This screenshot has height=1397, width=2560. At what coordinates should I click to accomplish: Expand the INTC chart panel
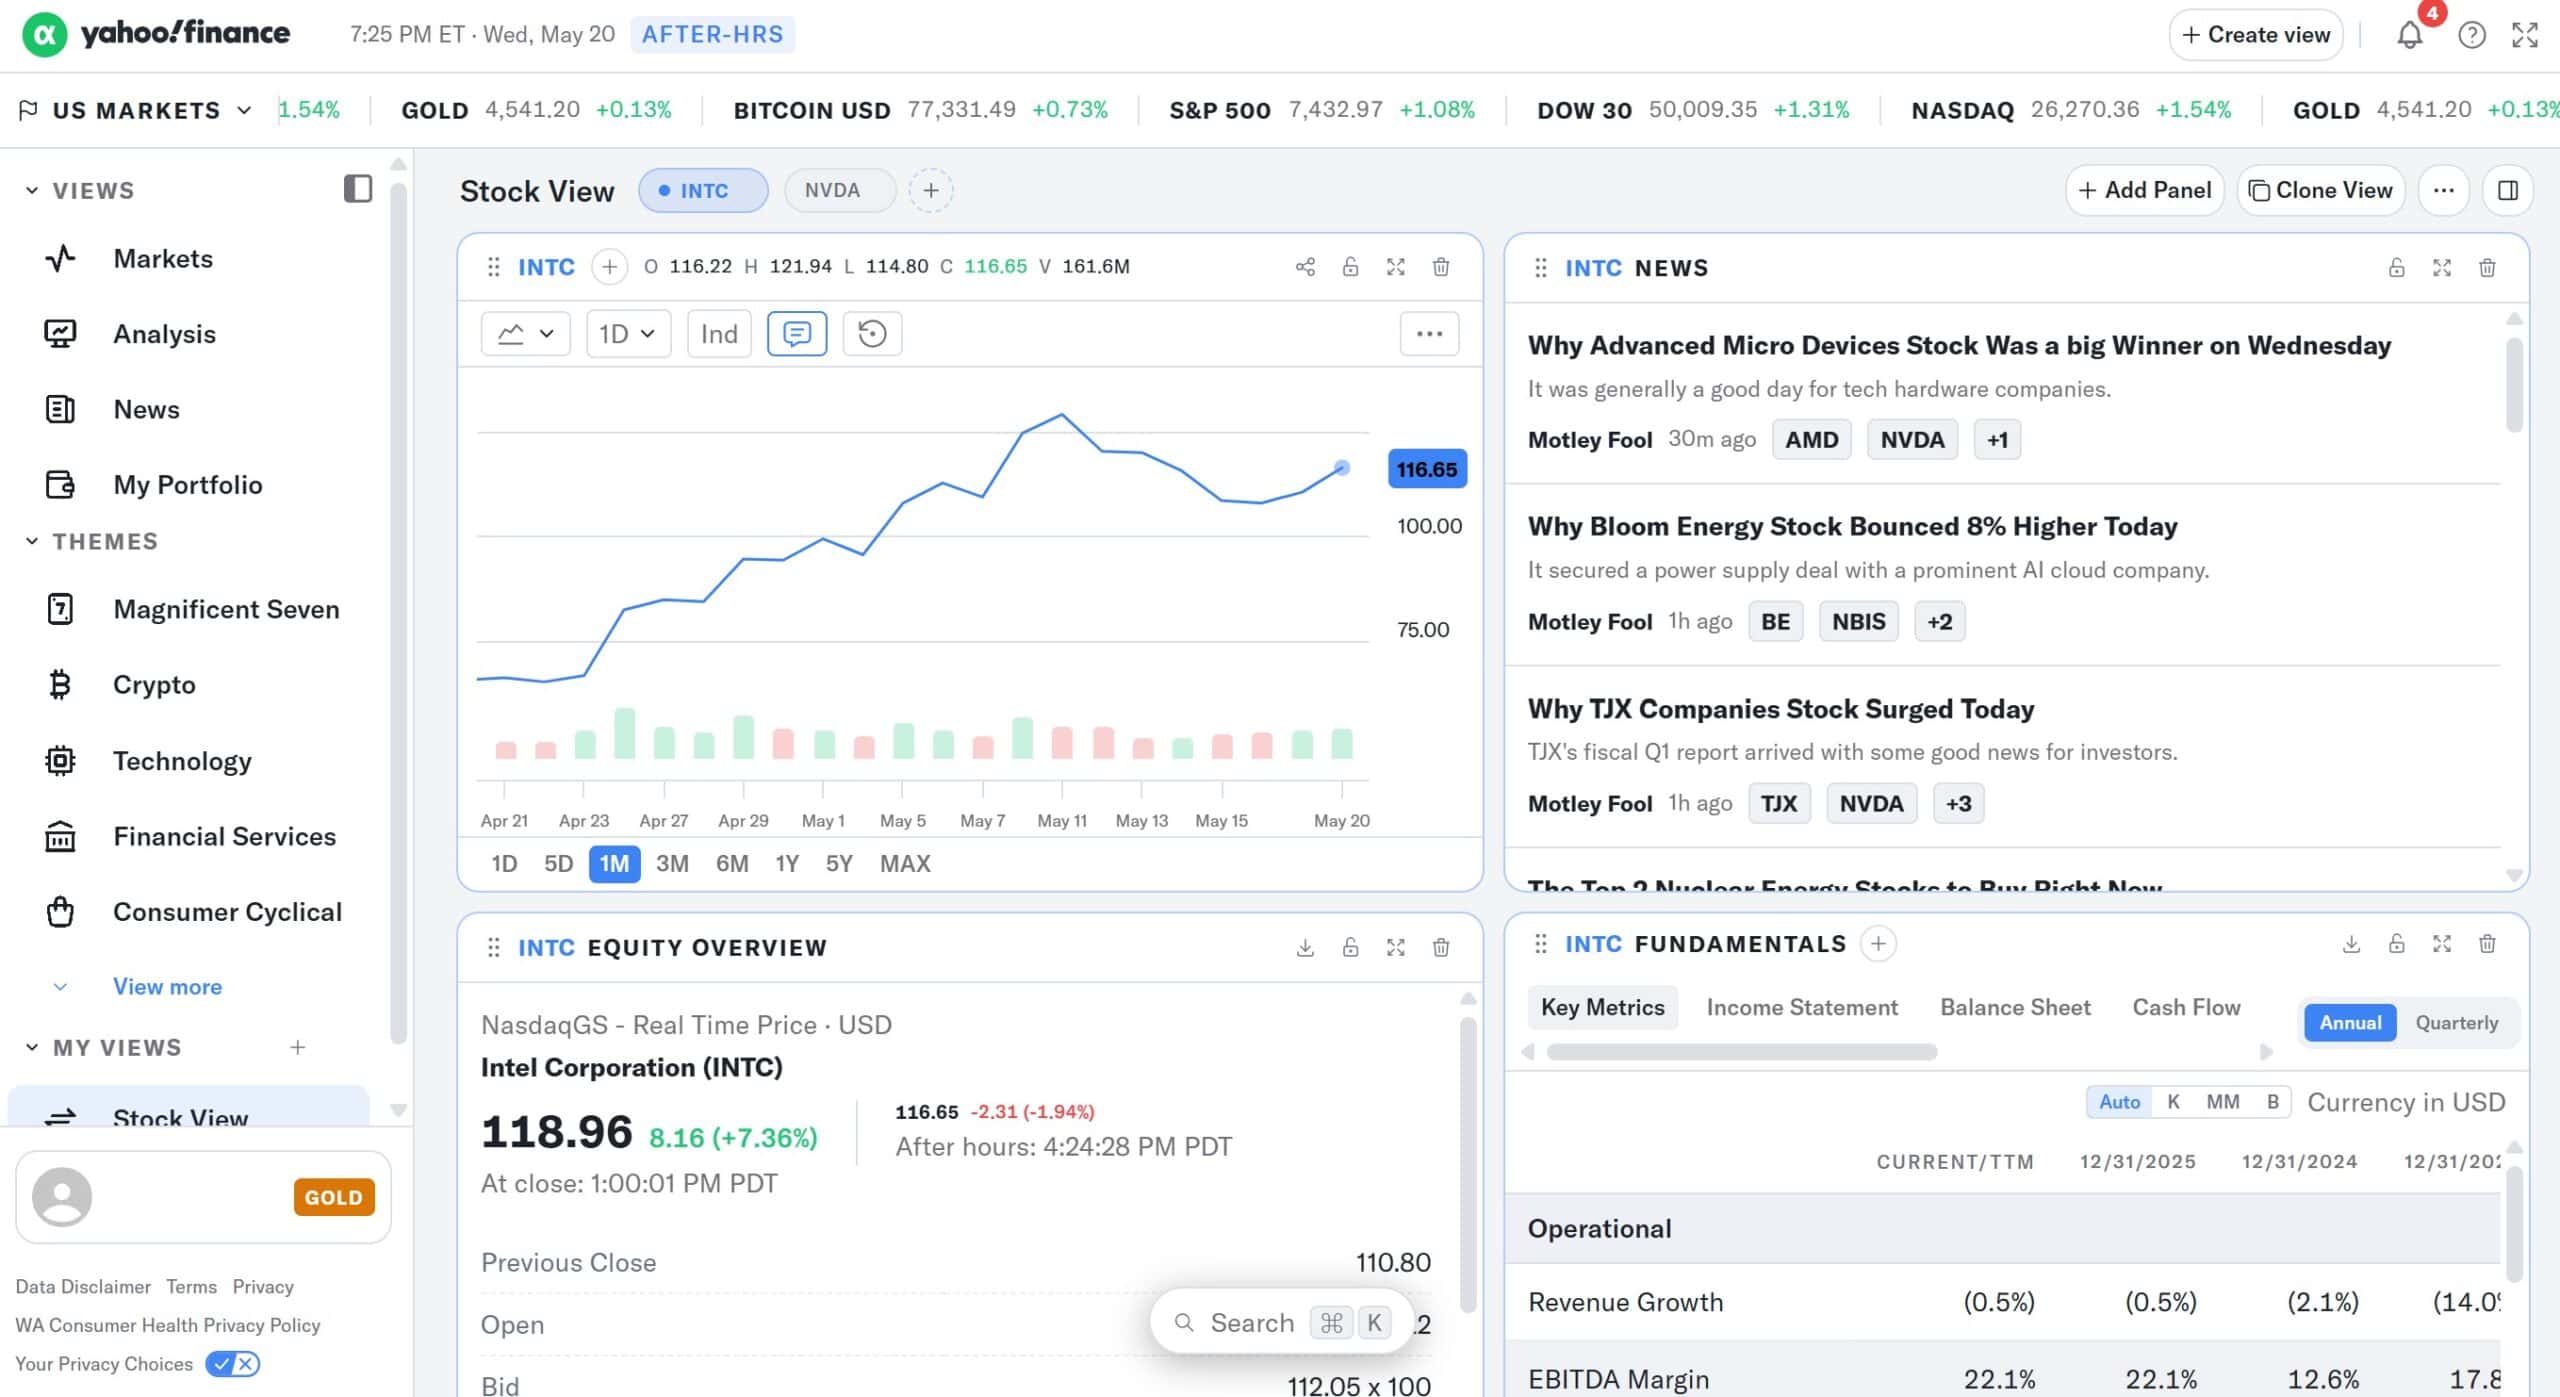coord(1395,267)
